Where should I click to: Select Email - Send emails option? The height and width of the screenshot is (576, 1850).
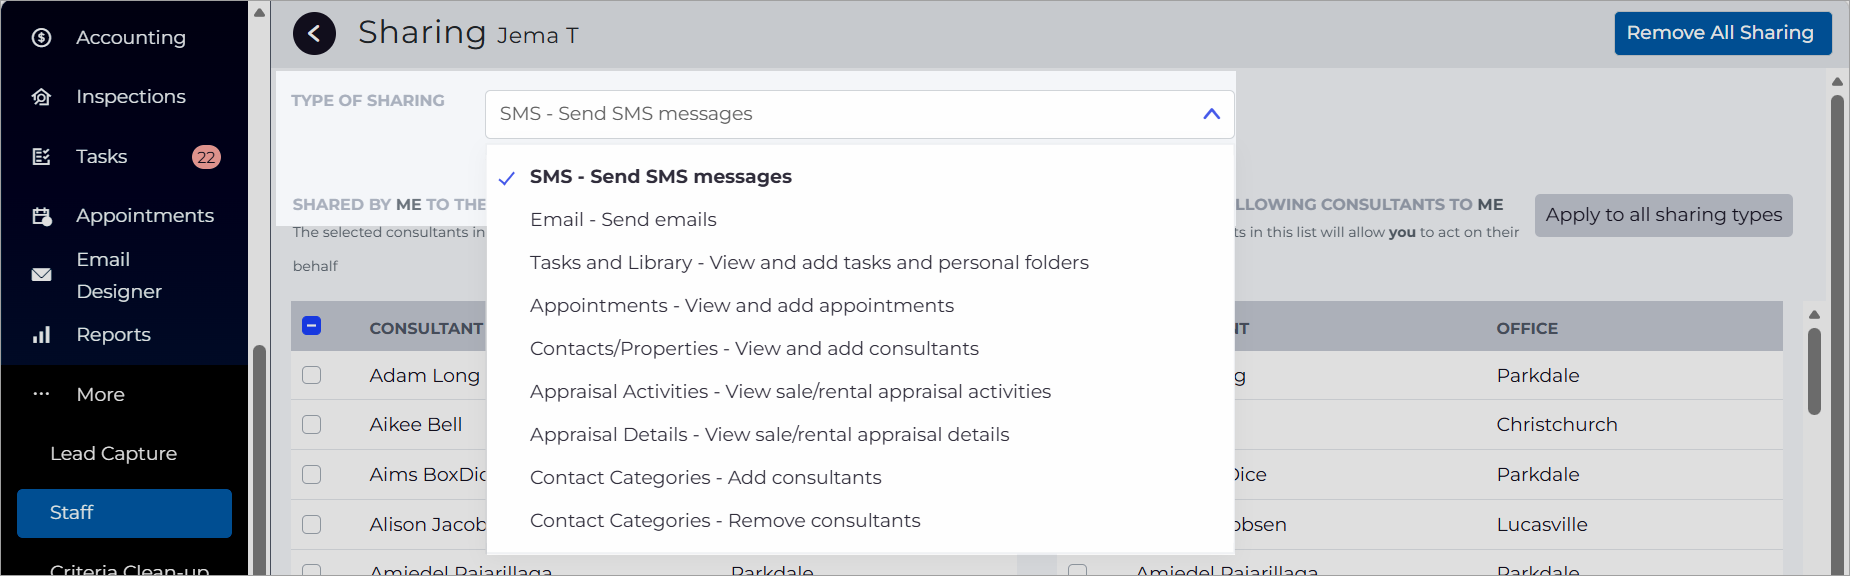pyautogui.click(x=623, y=220)
